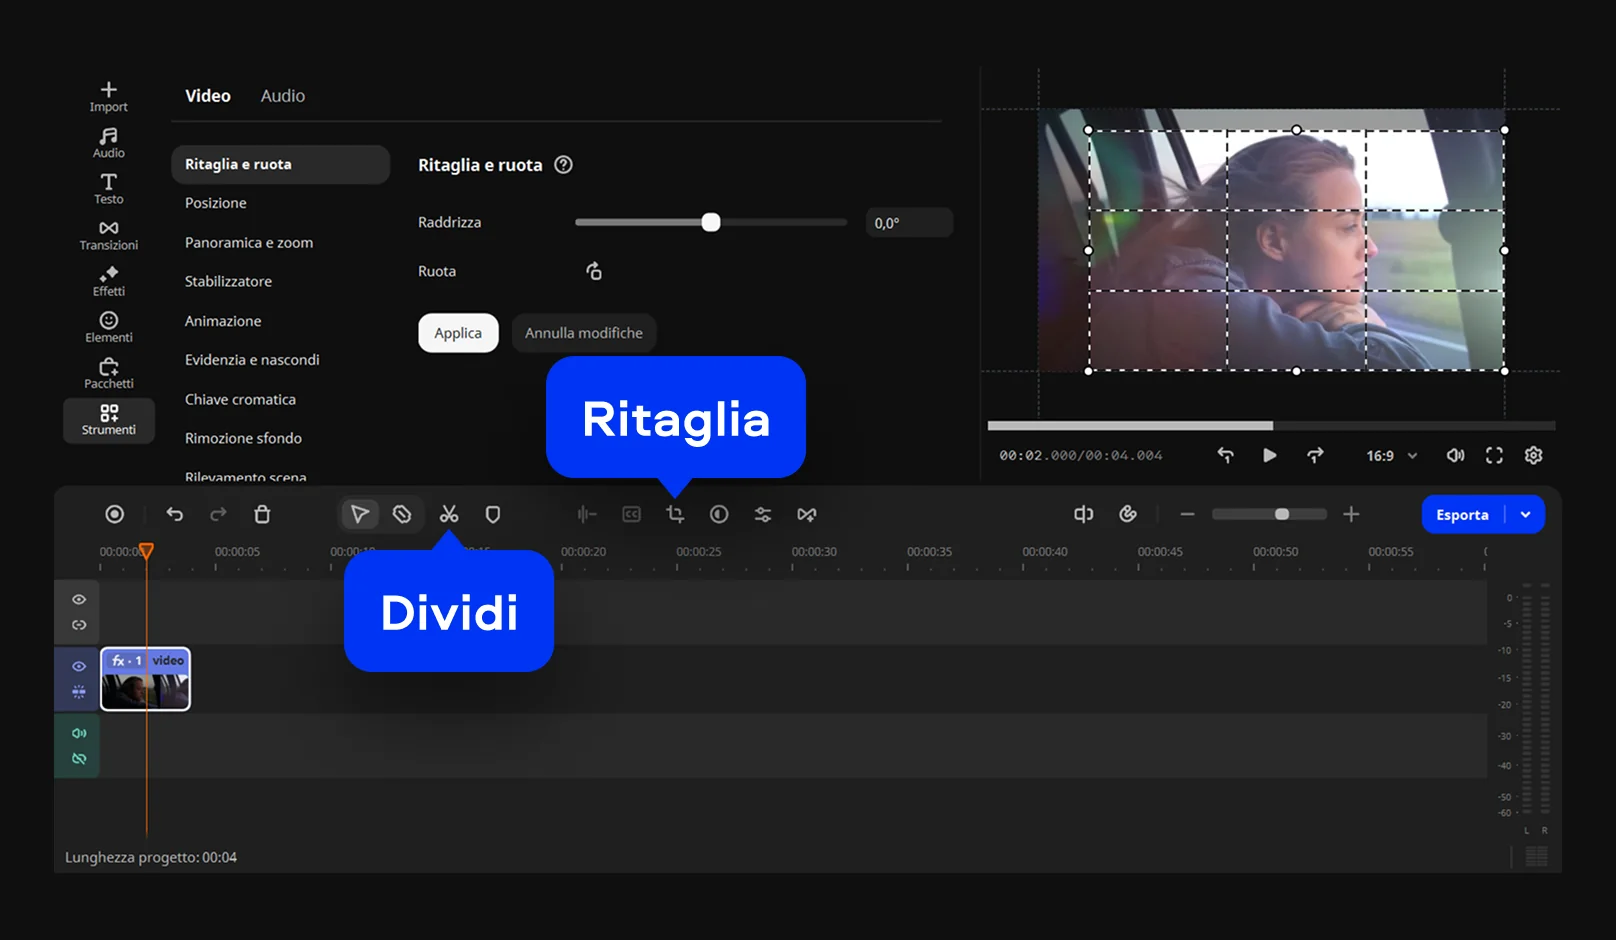Click the Raddrizza slider handle
1616x940 pixels.
click(x=711, y=222)
